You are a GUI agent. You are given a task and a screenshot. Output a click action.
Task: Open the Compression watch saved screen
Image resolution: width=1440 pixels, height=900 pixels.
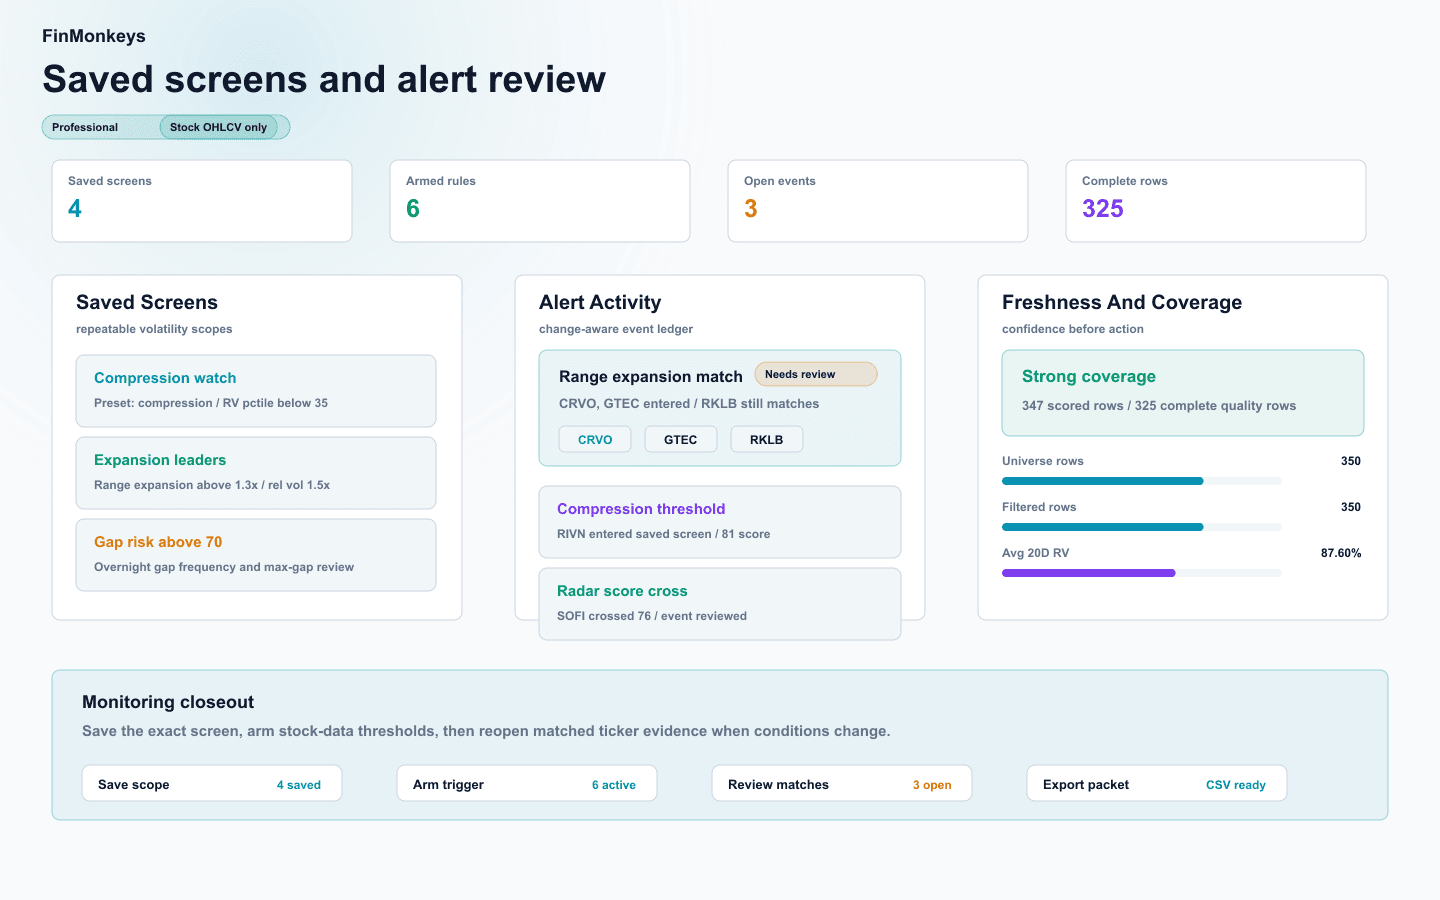[256, 391]
